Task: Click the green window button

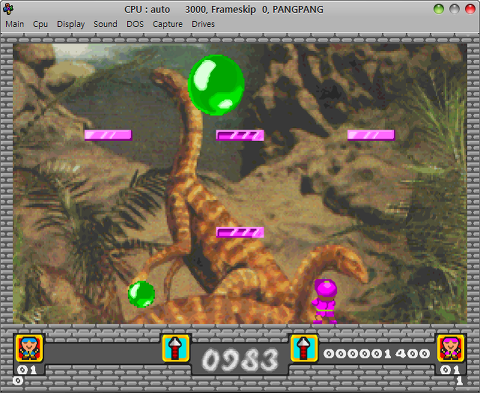Action: coord(439,9)
